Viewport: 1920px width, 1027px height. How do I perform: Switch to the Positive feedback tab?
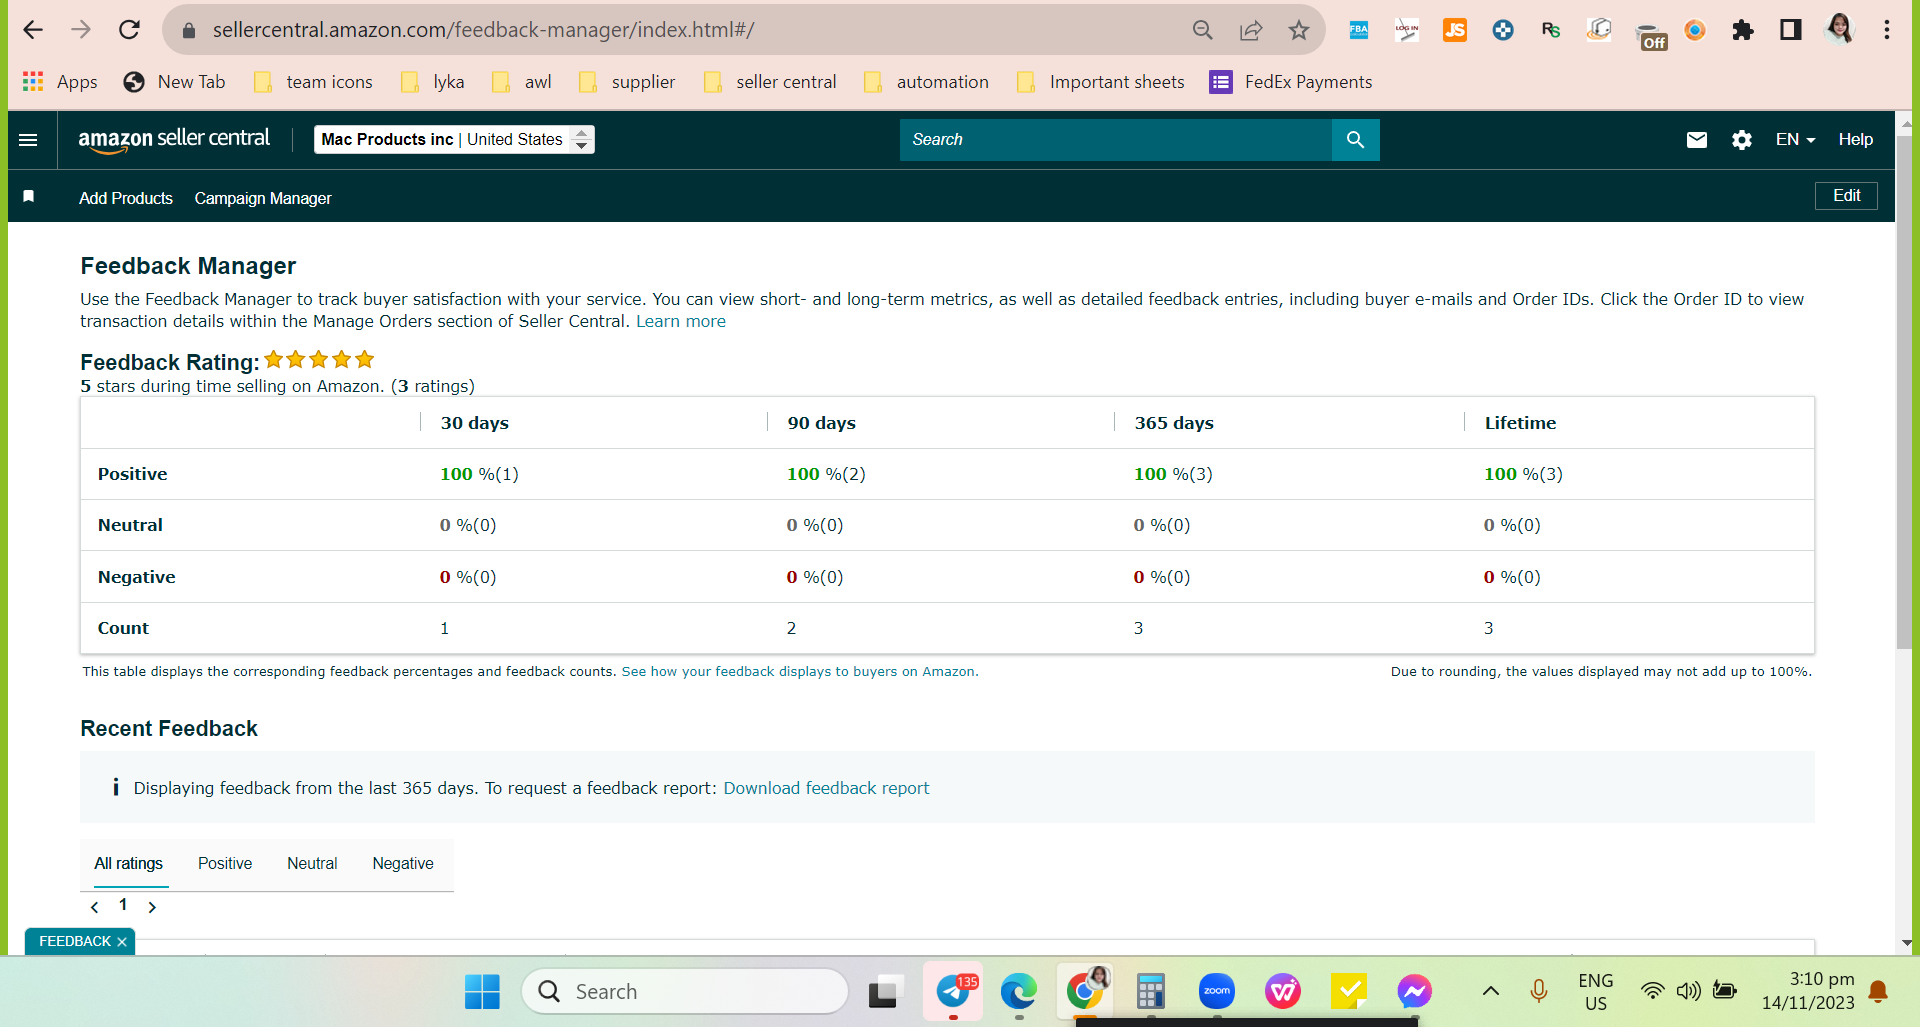pyautogui.click(x=225, y=863)
